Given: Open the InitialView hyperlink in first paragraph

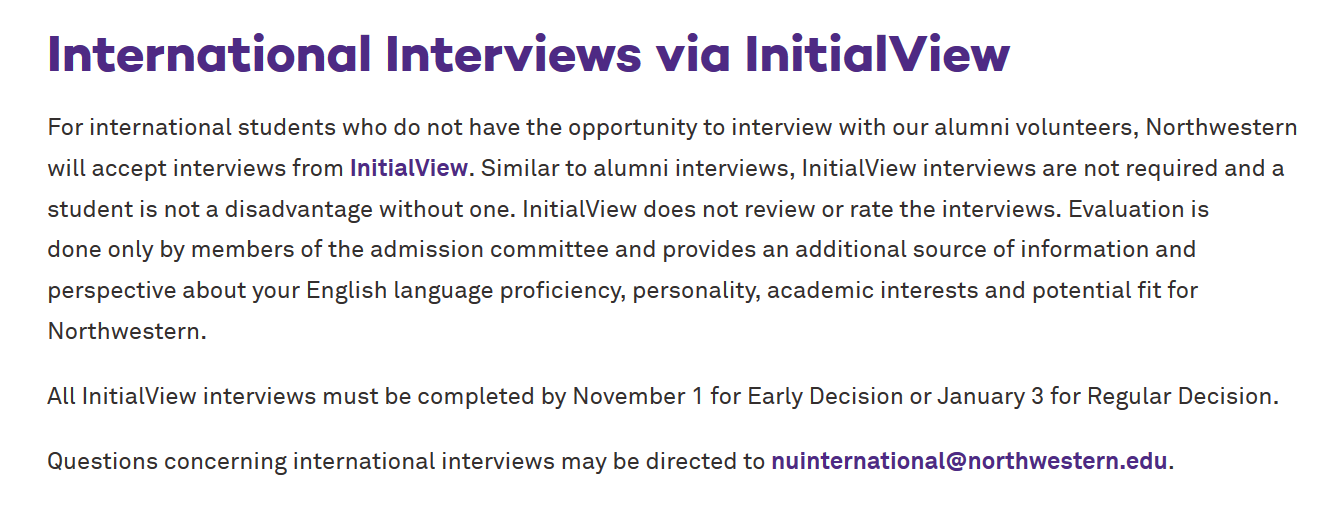Looking at the screenshot, I should [x=408, y=168].
